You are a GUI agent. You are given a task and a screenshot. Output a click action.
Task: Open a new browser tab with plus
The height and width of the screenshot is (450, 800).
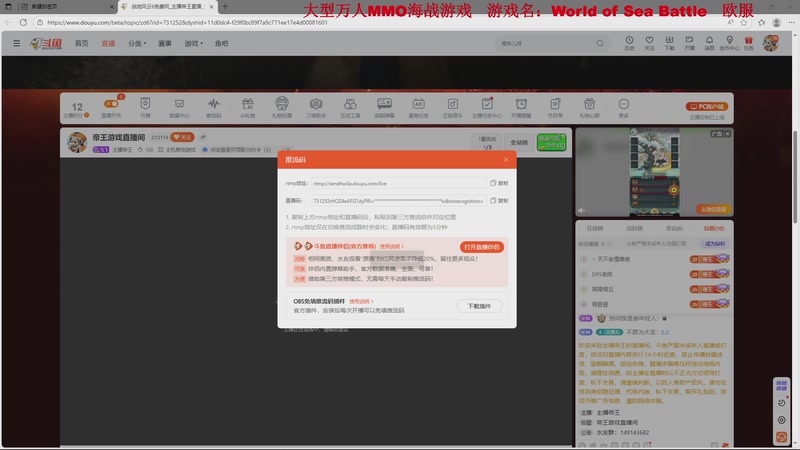[225, 7]
